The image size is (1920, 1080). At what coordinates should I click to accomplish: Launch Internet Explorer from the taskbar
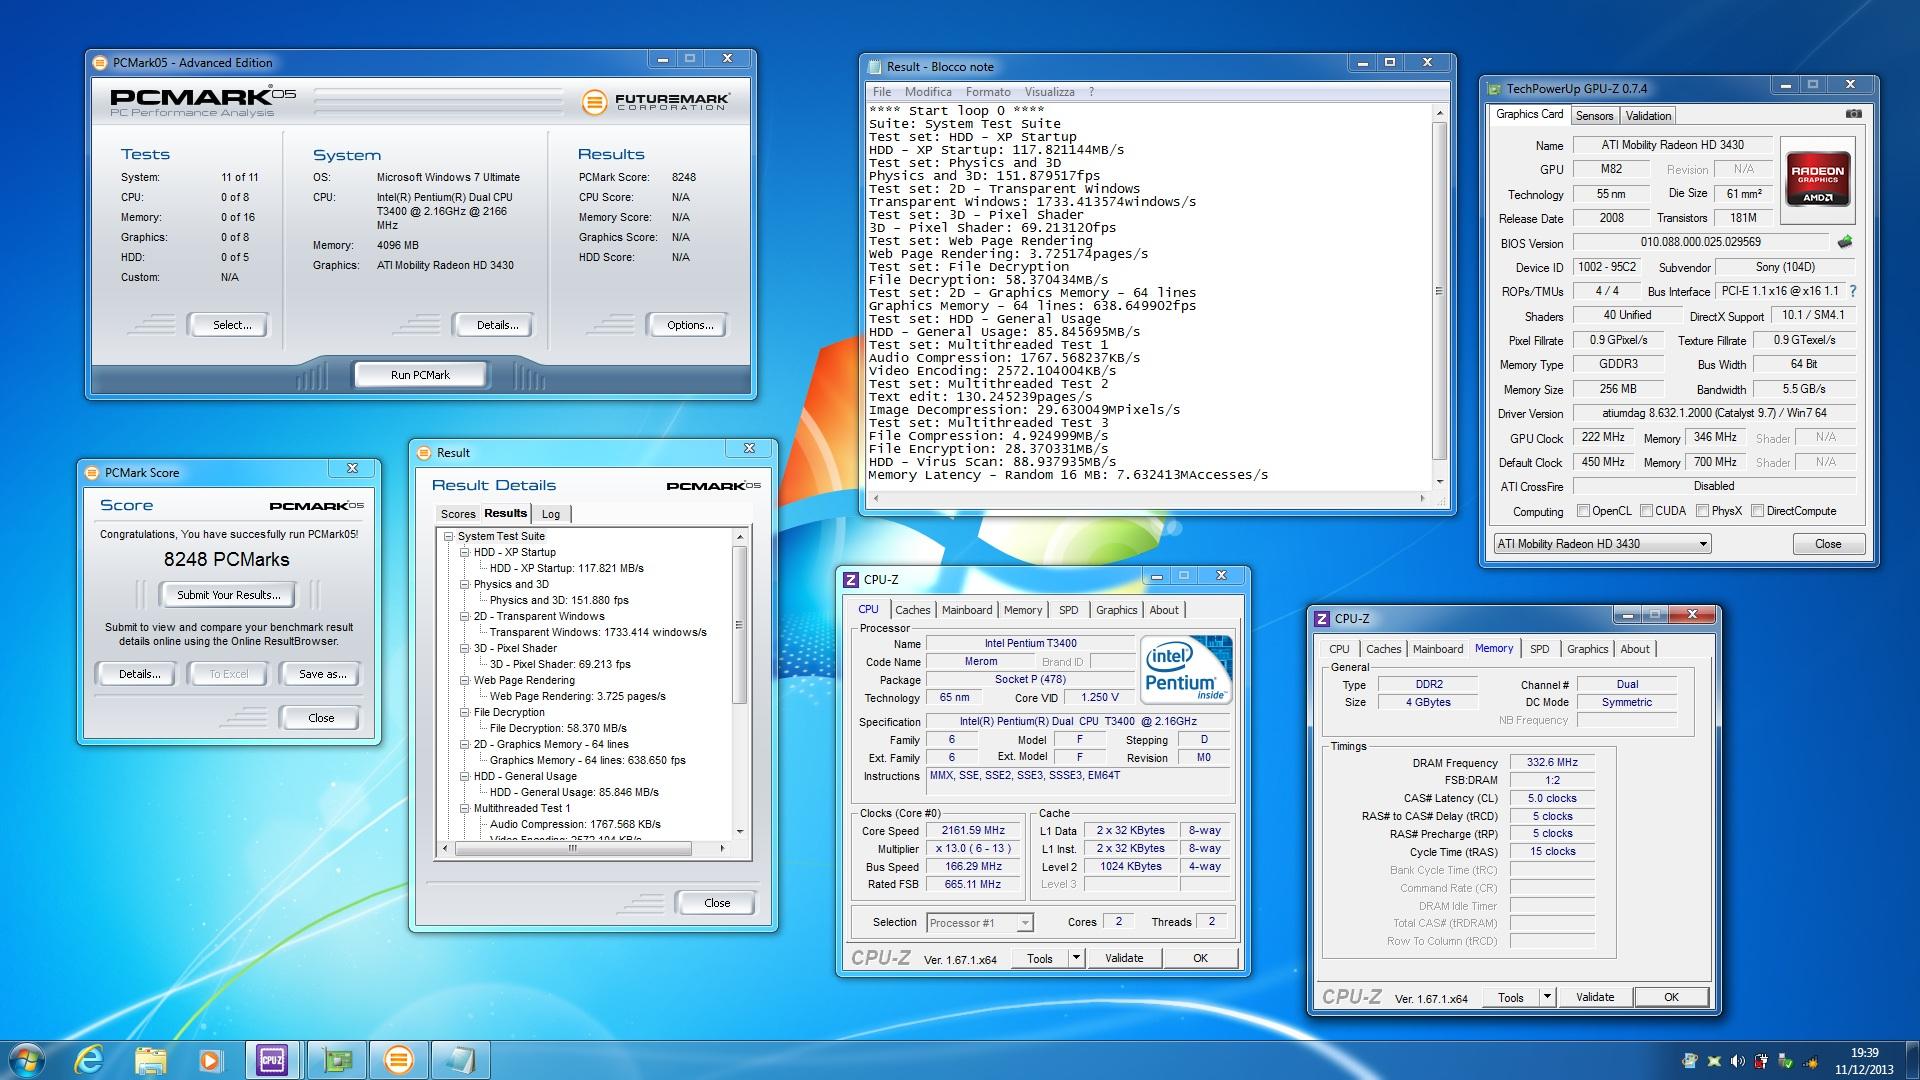(90, 1059)
